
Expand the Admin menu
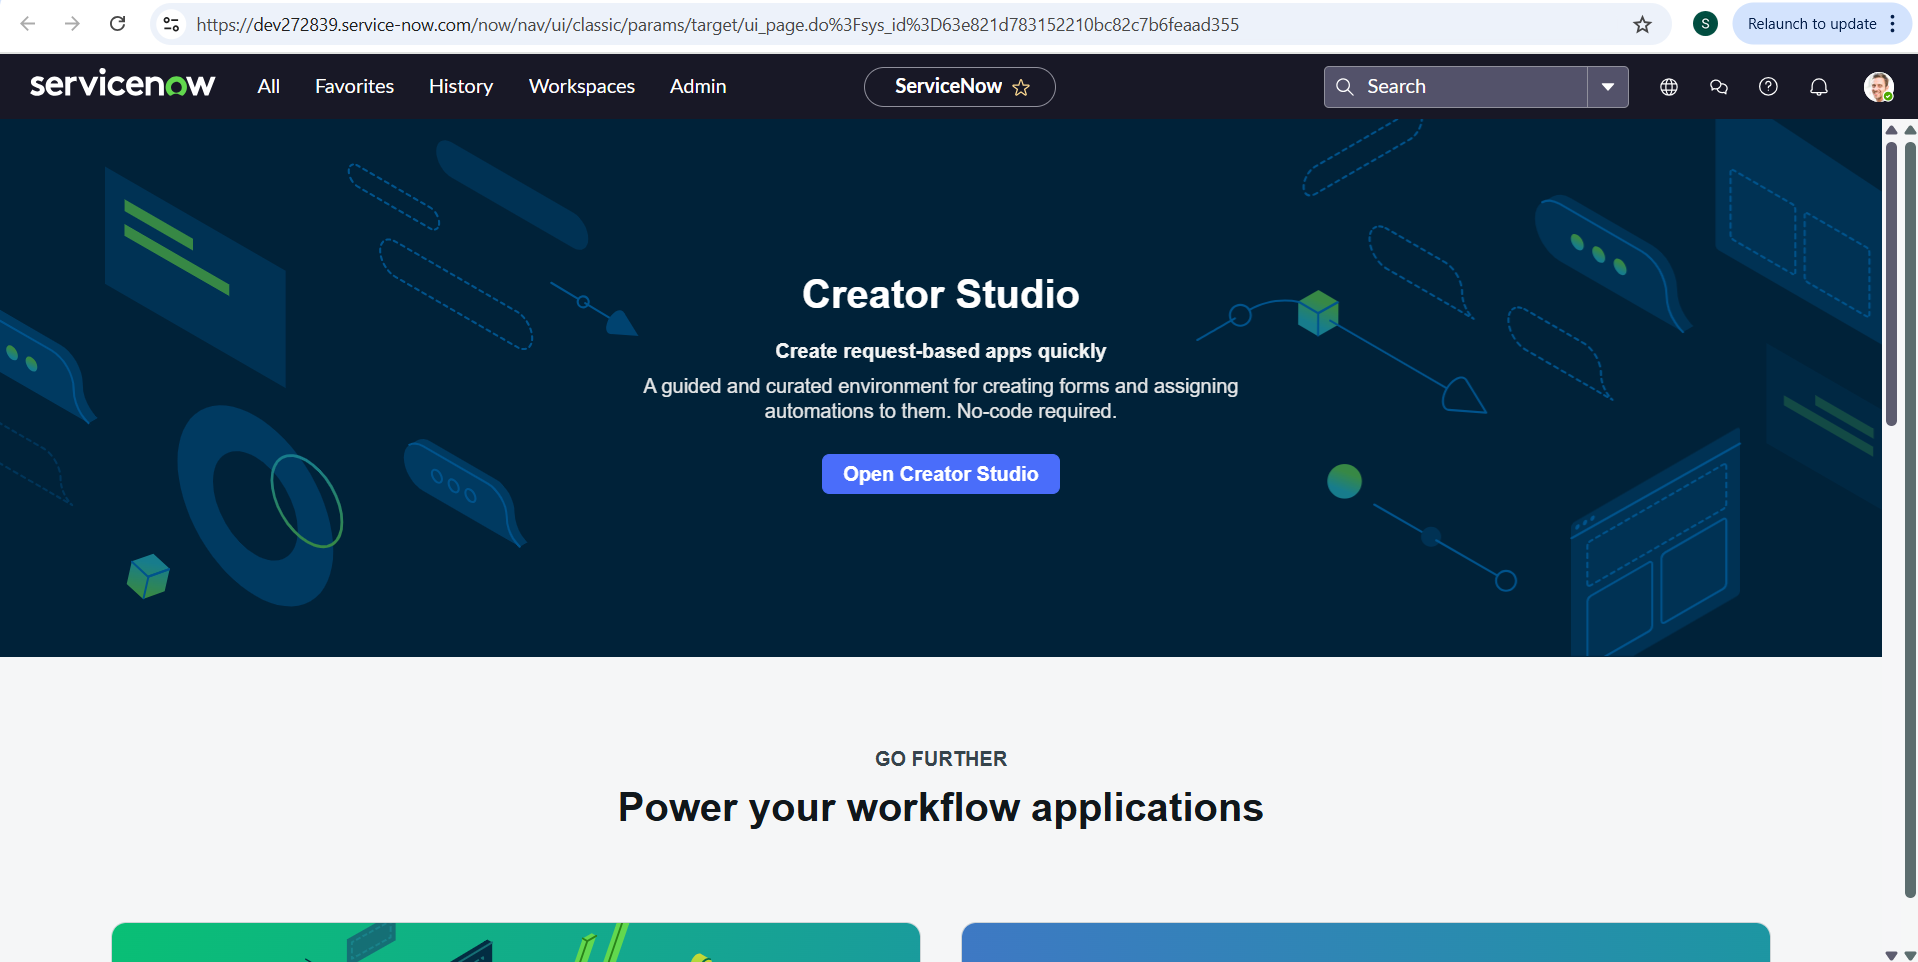(x=697, y=87)
